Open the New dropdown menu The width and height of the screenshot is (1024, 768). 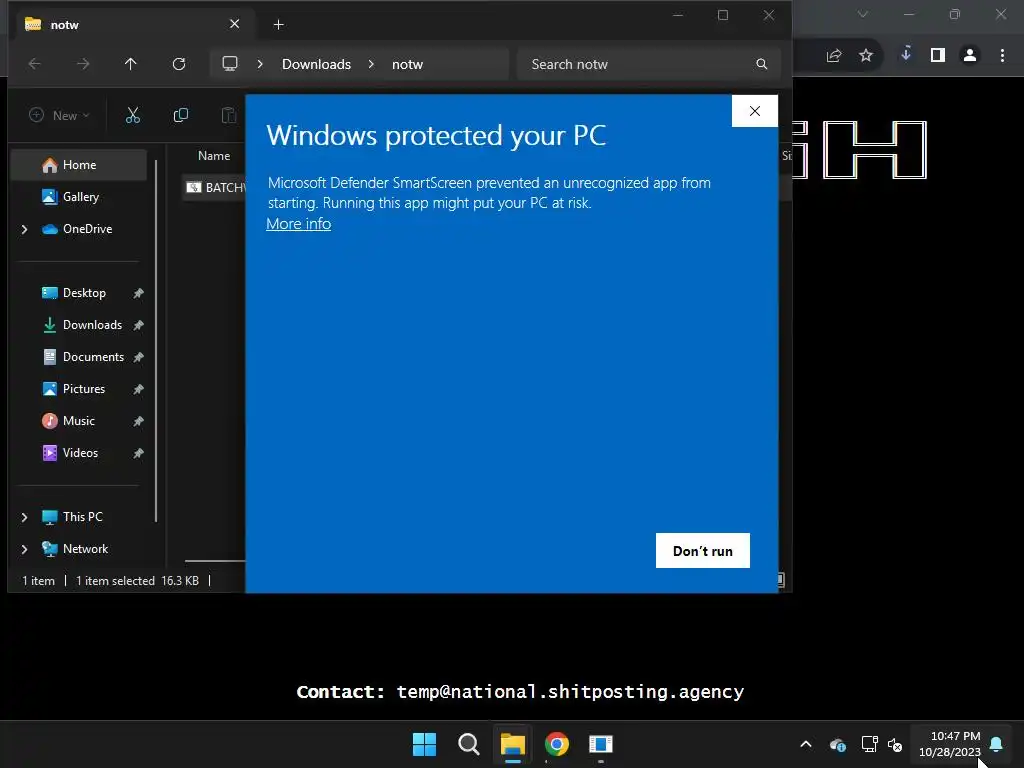59,116
